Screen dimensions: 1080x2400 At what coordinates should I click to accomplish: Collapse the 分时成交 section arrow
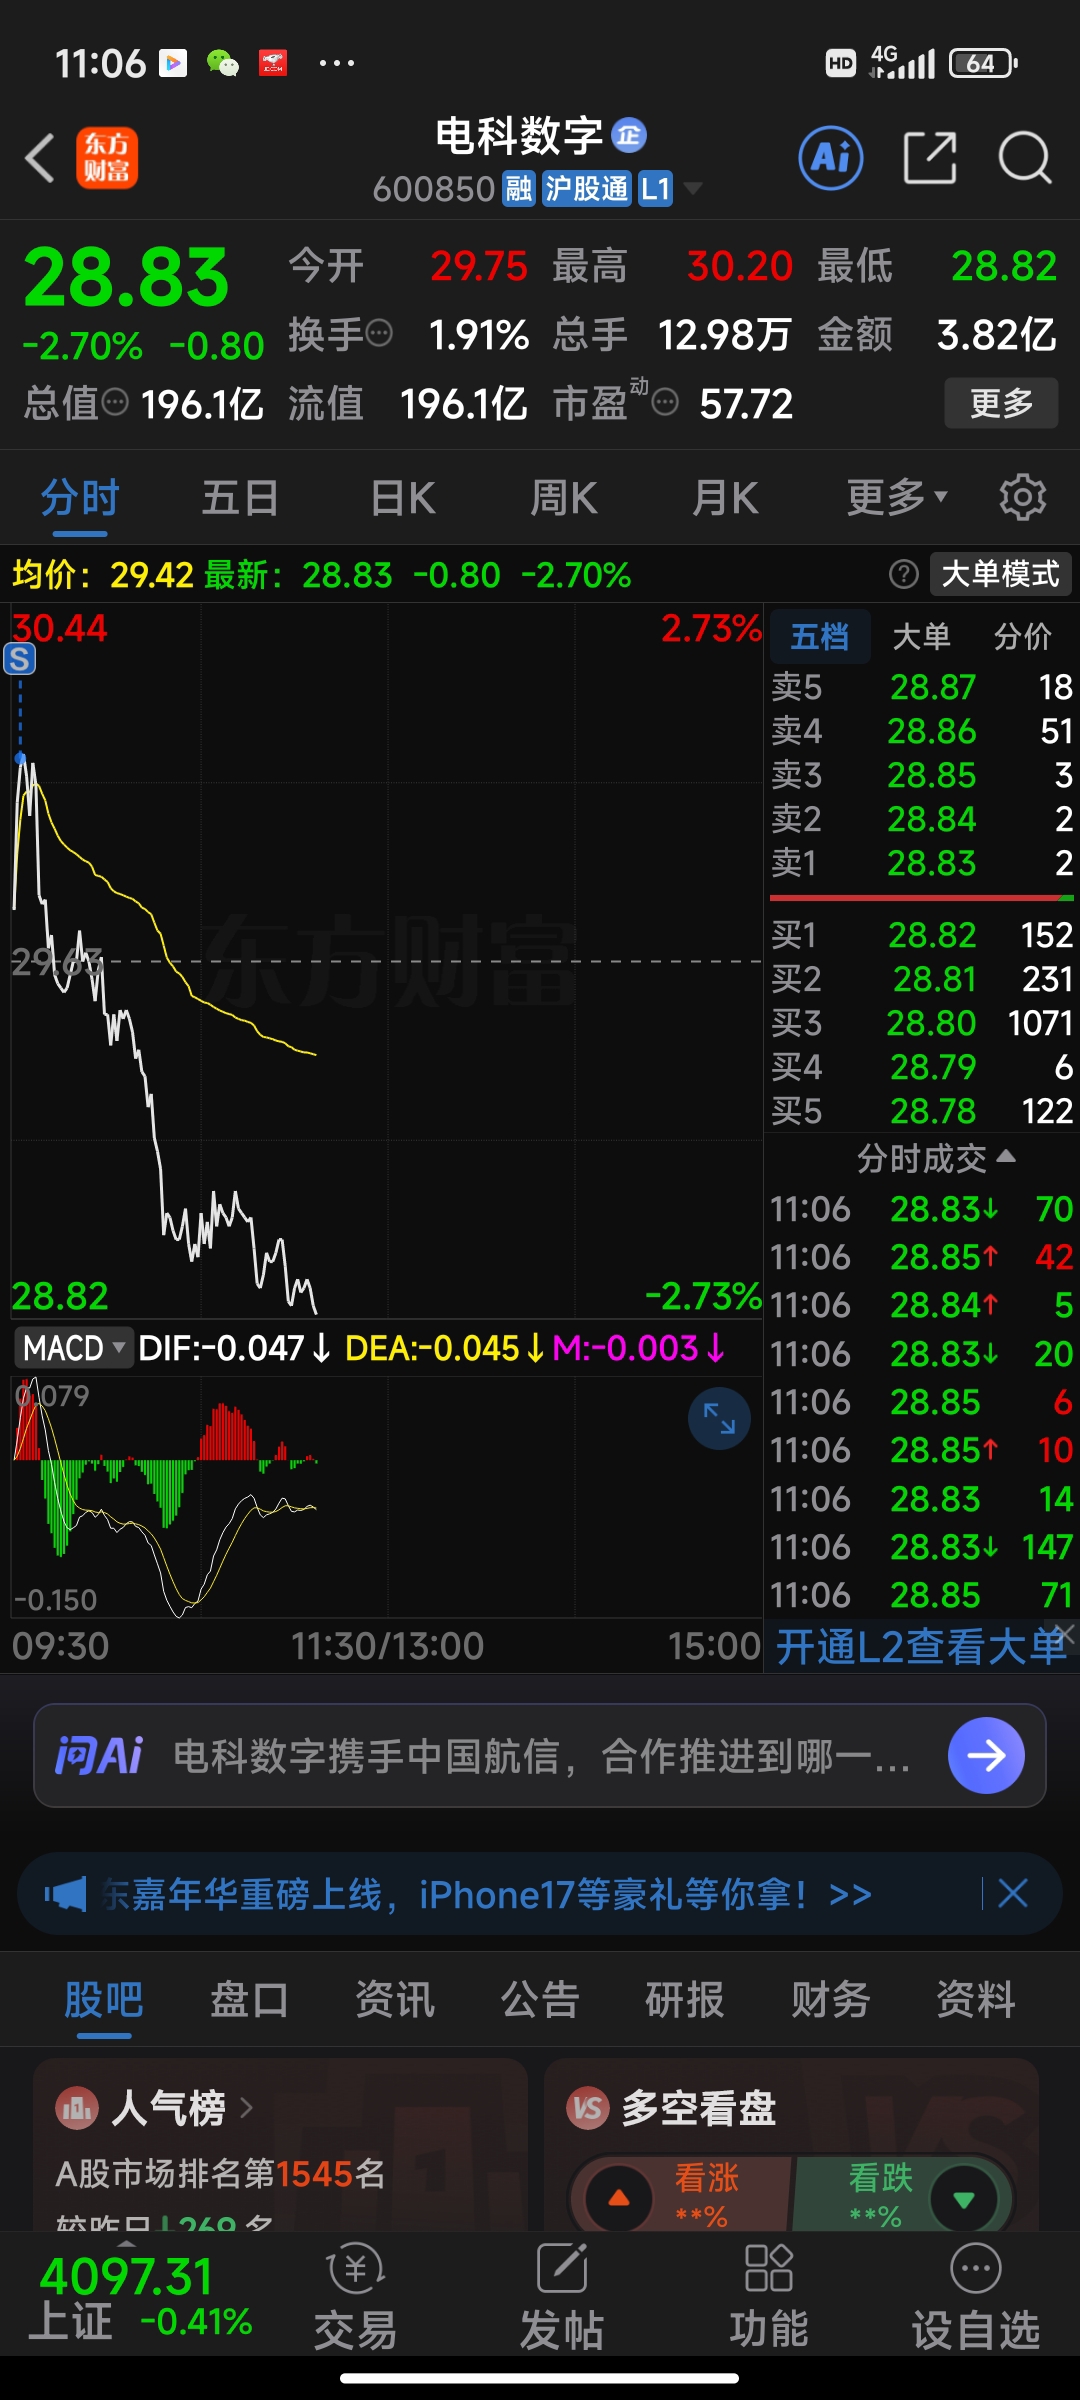coord(1007,1156)
